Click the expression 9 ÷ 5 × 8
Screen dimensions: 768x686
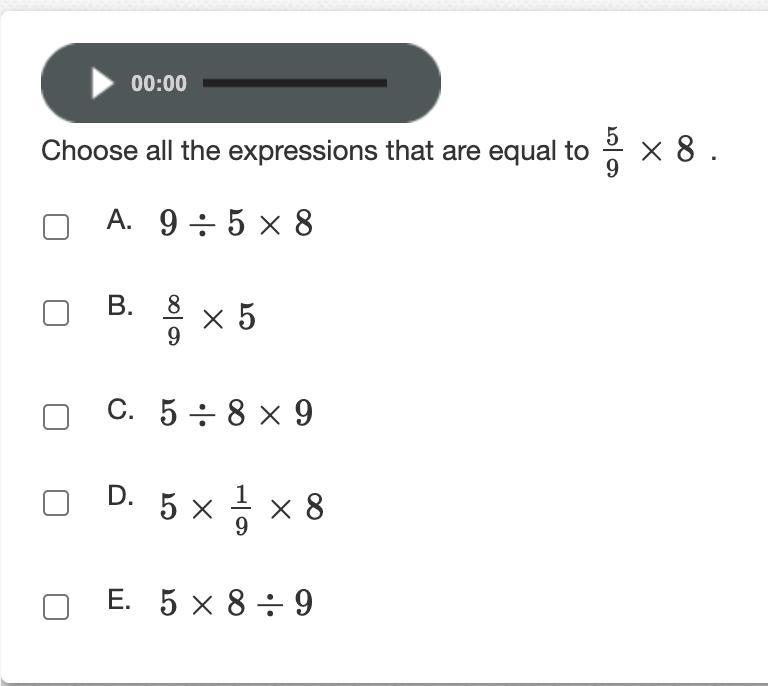tap(236, 223)
